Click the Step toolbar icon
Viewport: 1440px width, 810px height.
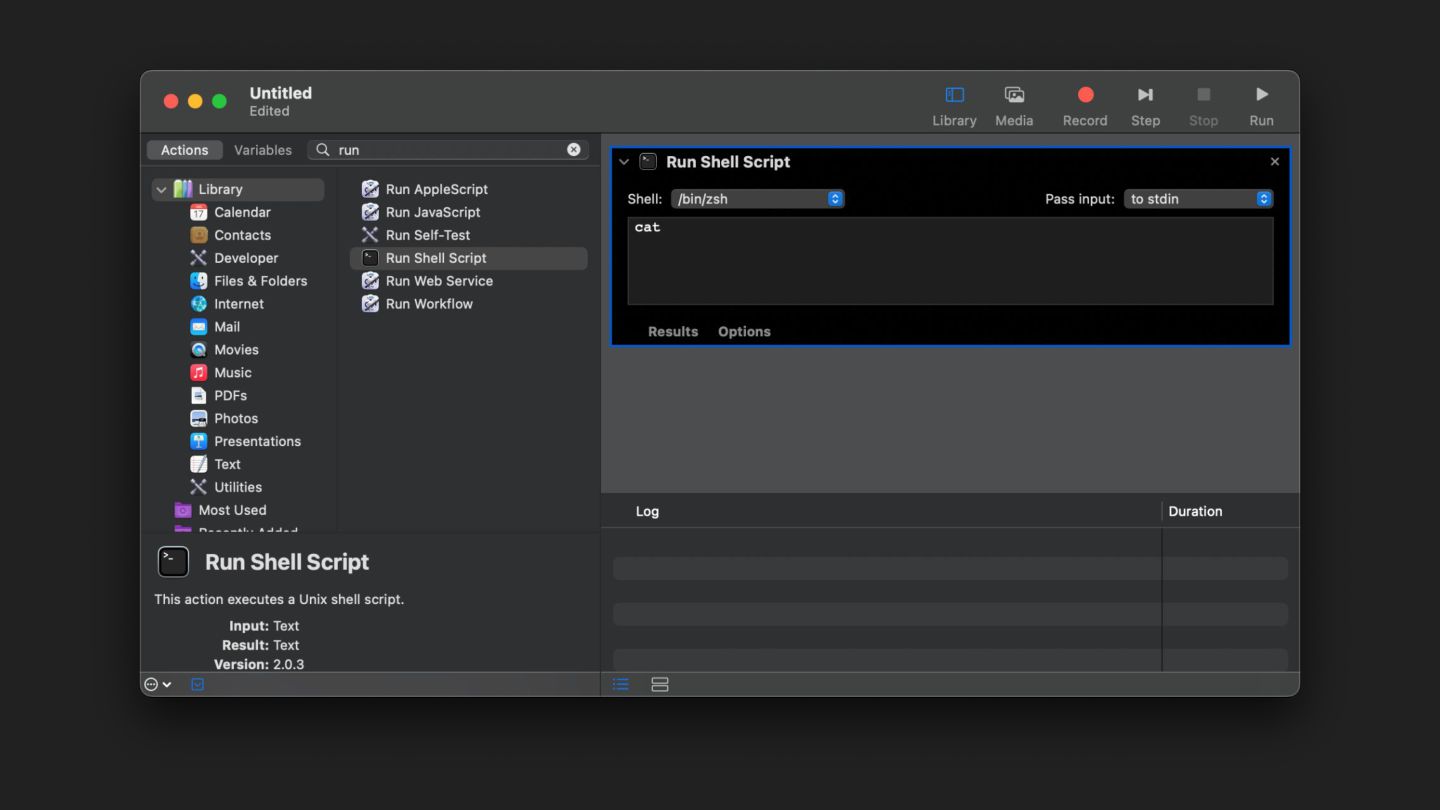1145,105
